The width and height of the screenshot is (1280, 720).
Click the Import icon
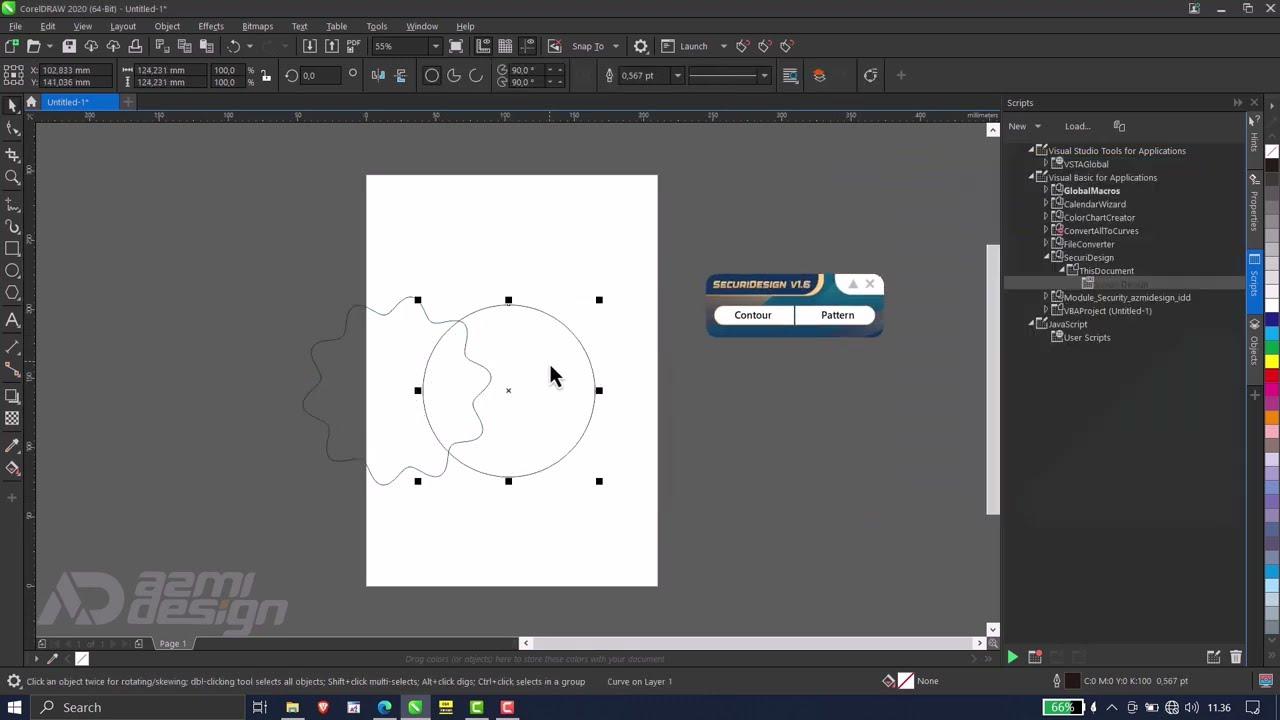309,46
